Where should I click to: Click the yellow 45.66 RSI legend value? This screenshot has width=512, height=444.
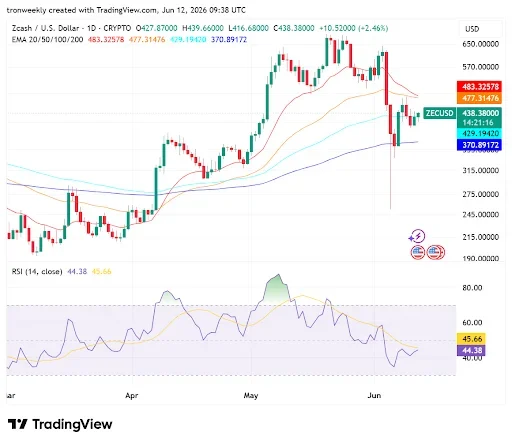point(101,272)
